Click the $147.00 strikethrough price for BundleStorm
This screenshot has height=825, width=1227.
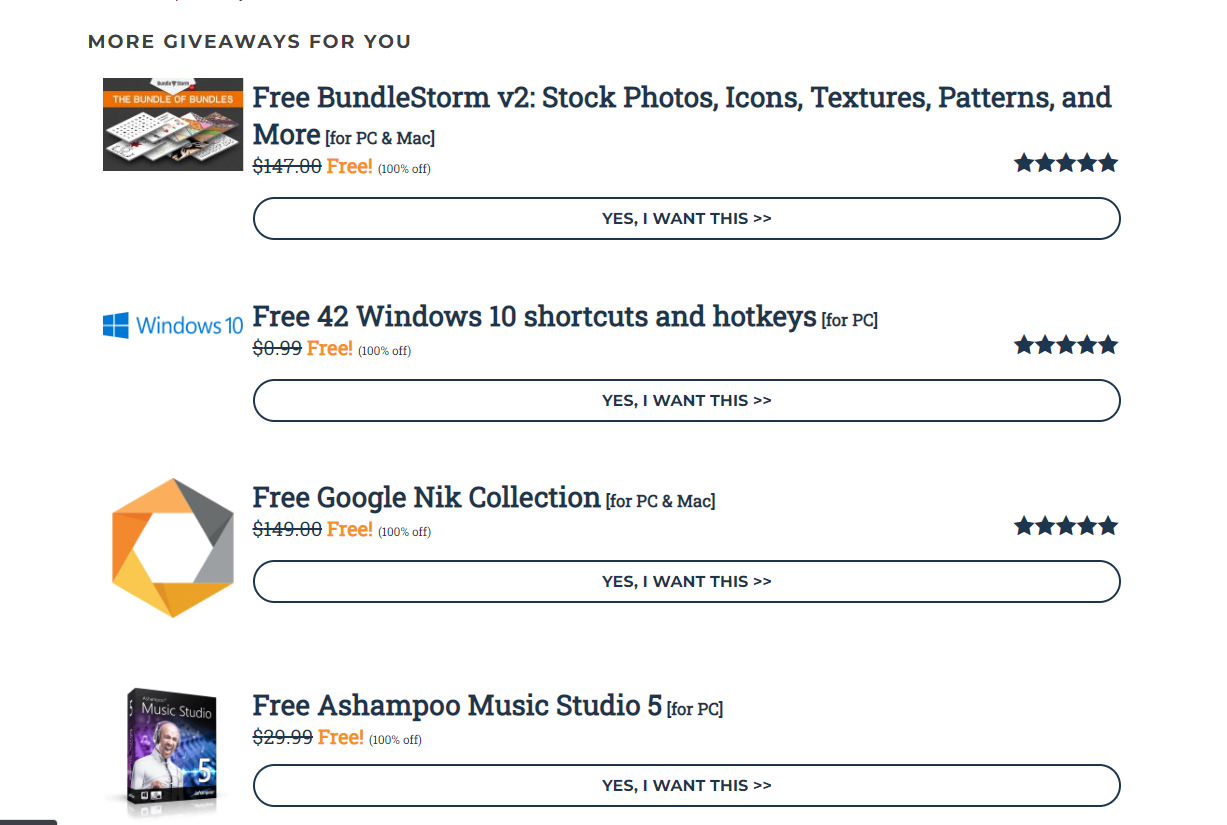point(287,167)
